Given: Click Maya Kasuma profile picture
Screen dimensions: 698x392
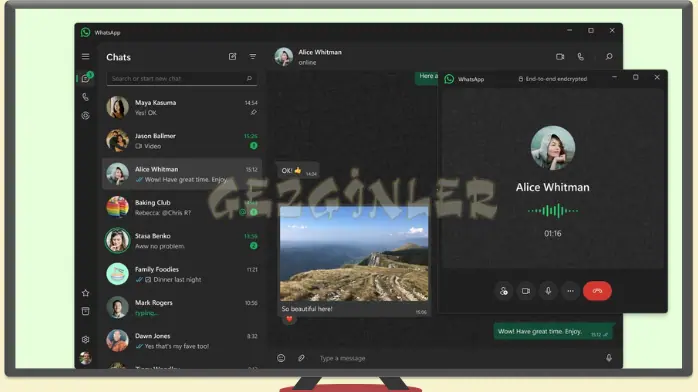Looking at the screenshot, I should 118,107.
